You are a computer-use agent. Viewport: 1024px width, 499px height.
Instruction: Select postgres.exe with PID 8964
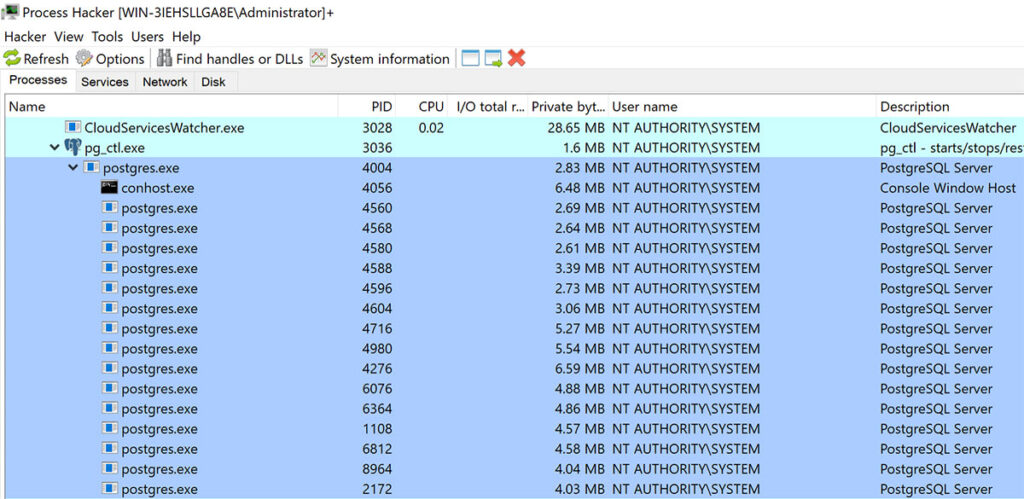pos(515,469)
